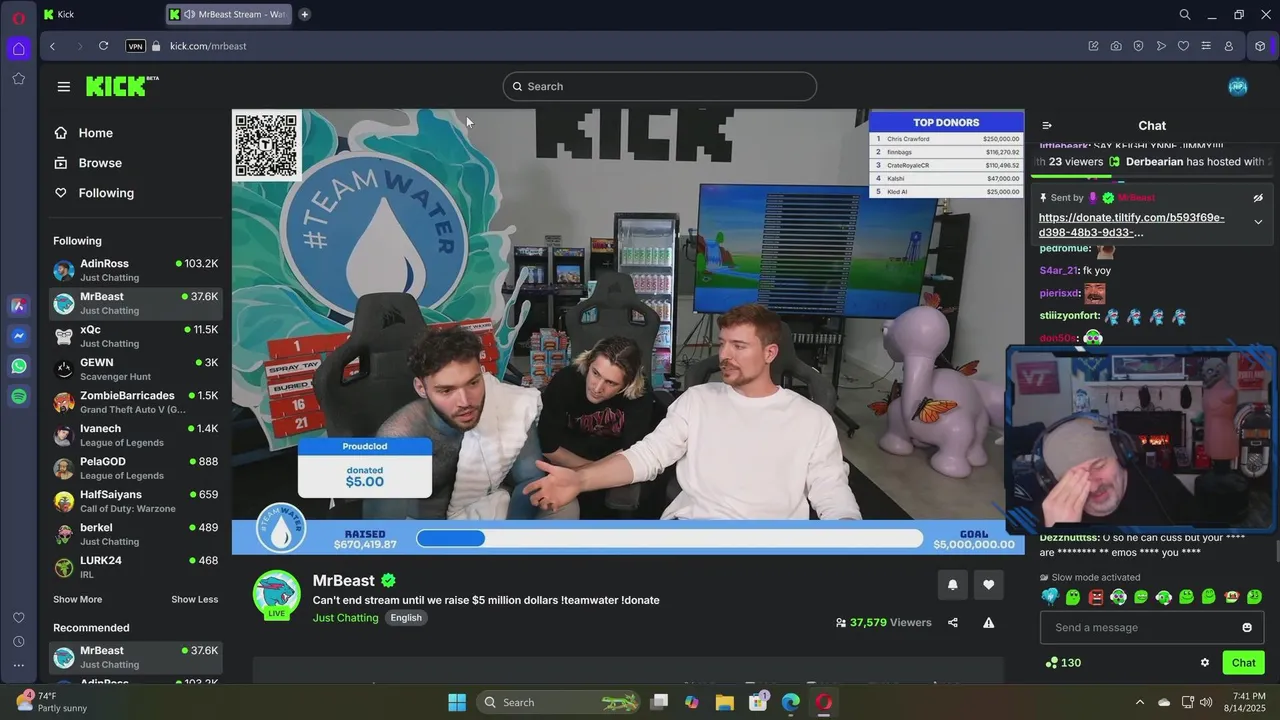Open the 130 channel points balance
1280x720 pixels.
tap(1063, 663)
